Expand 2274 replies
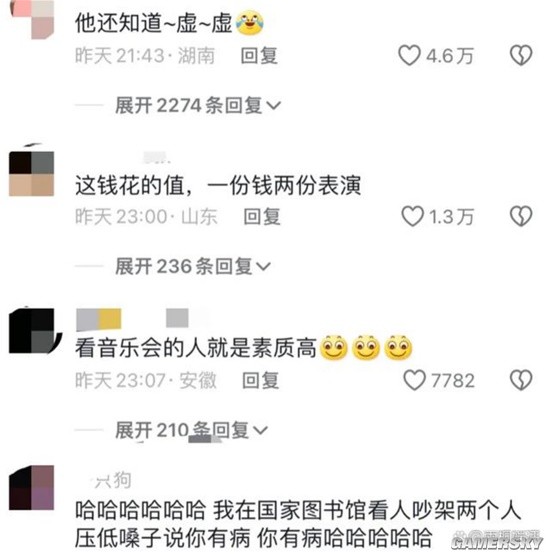The image size is (550, 556). [x=198, y=105]
